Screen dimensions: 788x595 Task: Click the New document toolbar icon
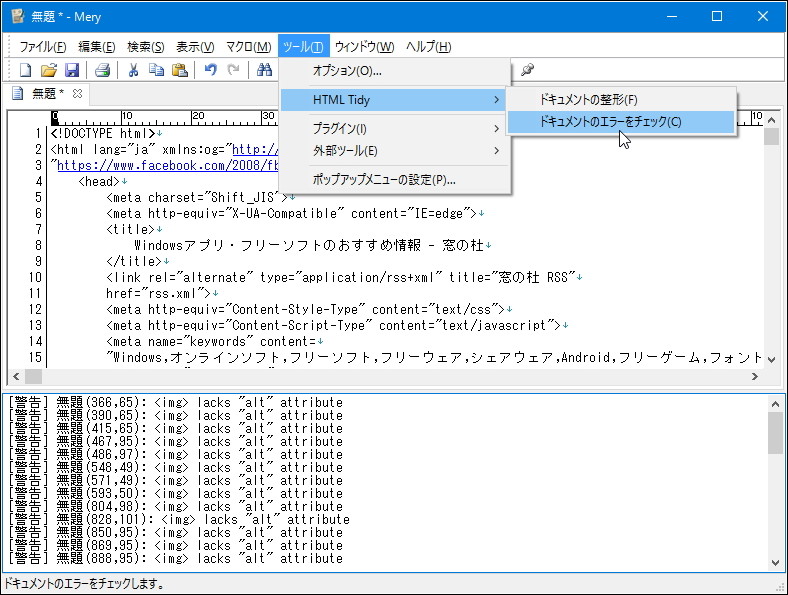pyautogui.click(x=25, y=70)
